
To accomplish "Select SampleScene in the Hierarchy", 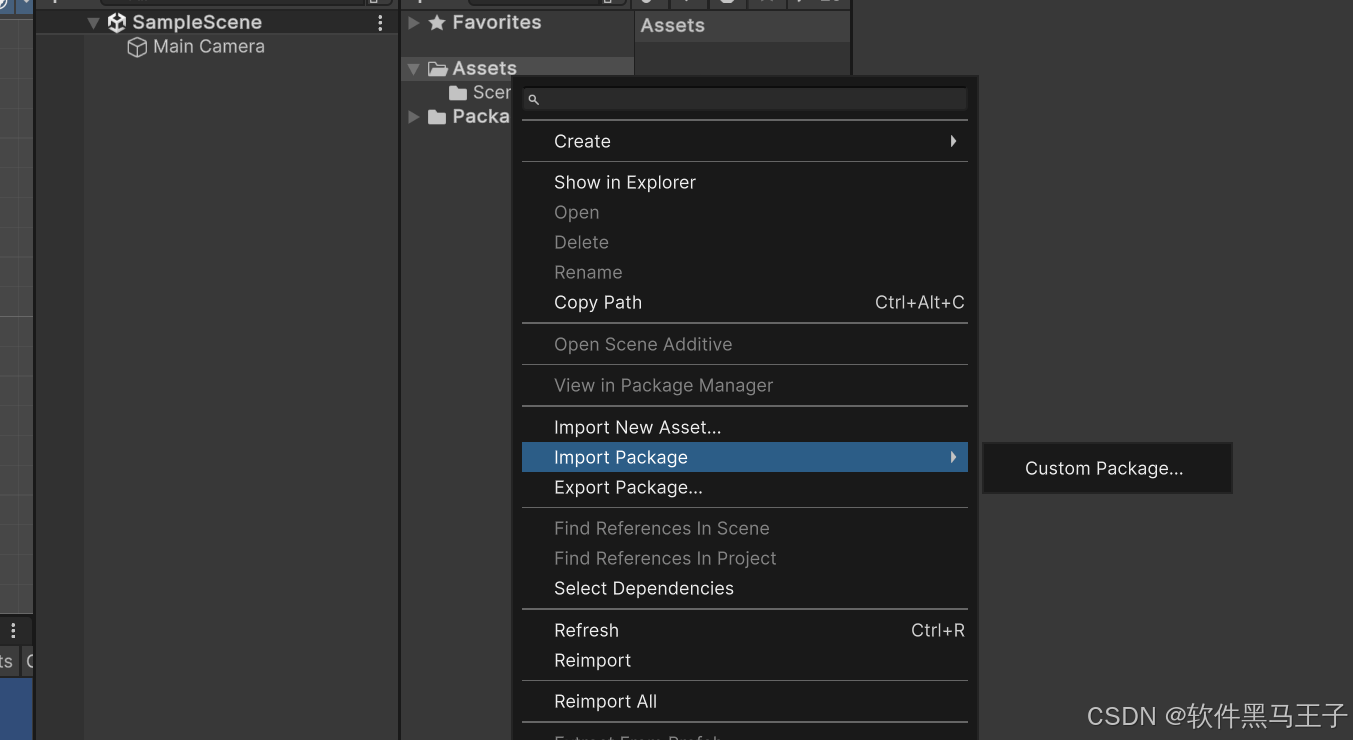I will pos(197,22).
